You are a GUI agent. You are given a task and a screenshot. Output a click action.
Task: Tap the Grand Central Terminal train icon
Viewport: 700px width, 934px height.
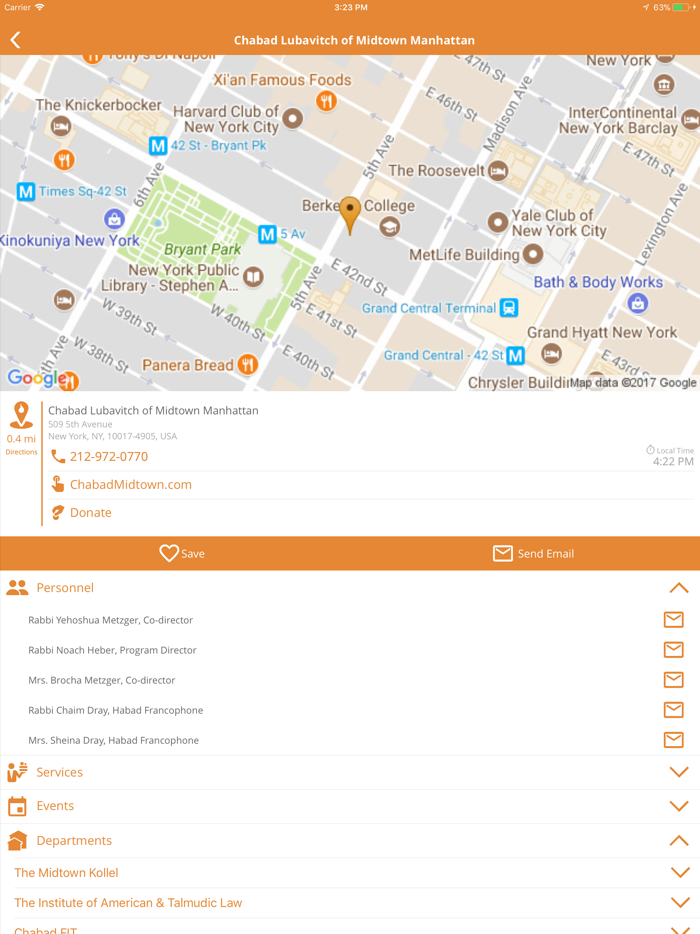coord(509,308)
